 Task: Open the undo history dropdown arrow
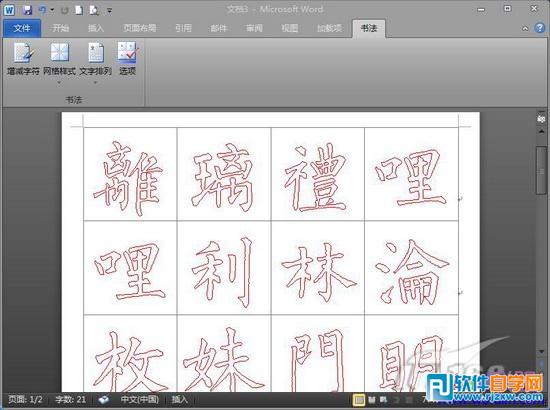[52, 10]
